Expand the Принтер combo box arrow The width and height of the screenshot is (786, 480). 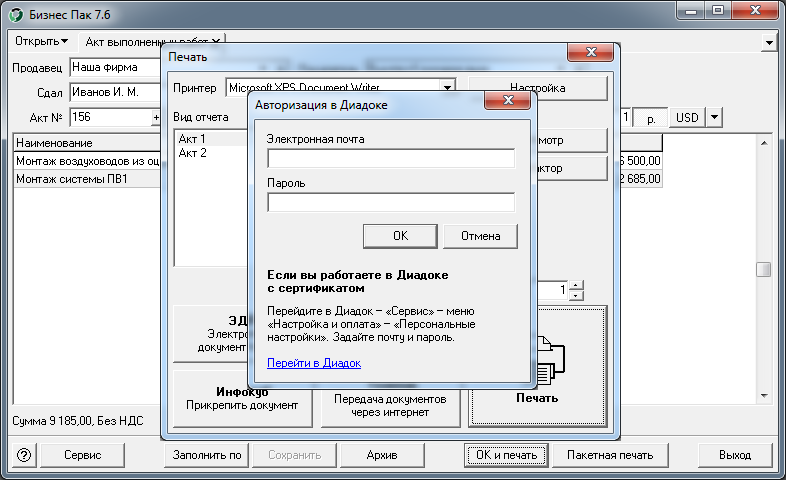tap(447, 87)
